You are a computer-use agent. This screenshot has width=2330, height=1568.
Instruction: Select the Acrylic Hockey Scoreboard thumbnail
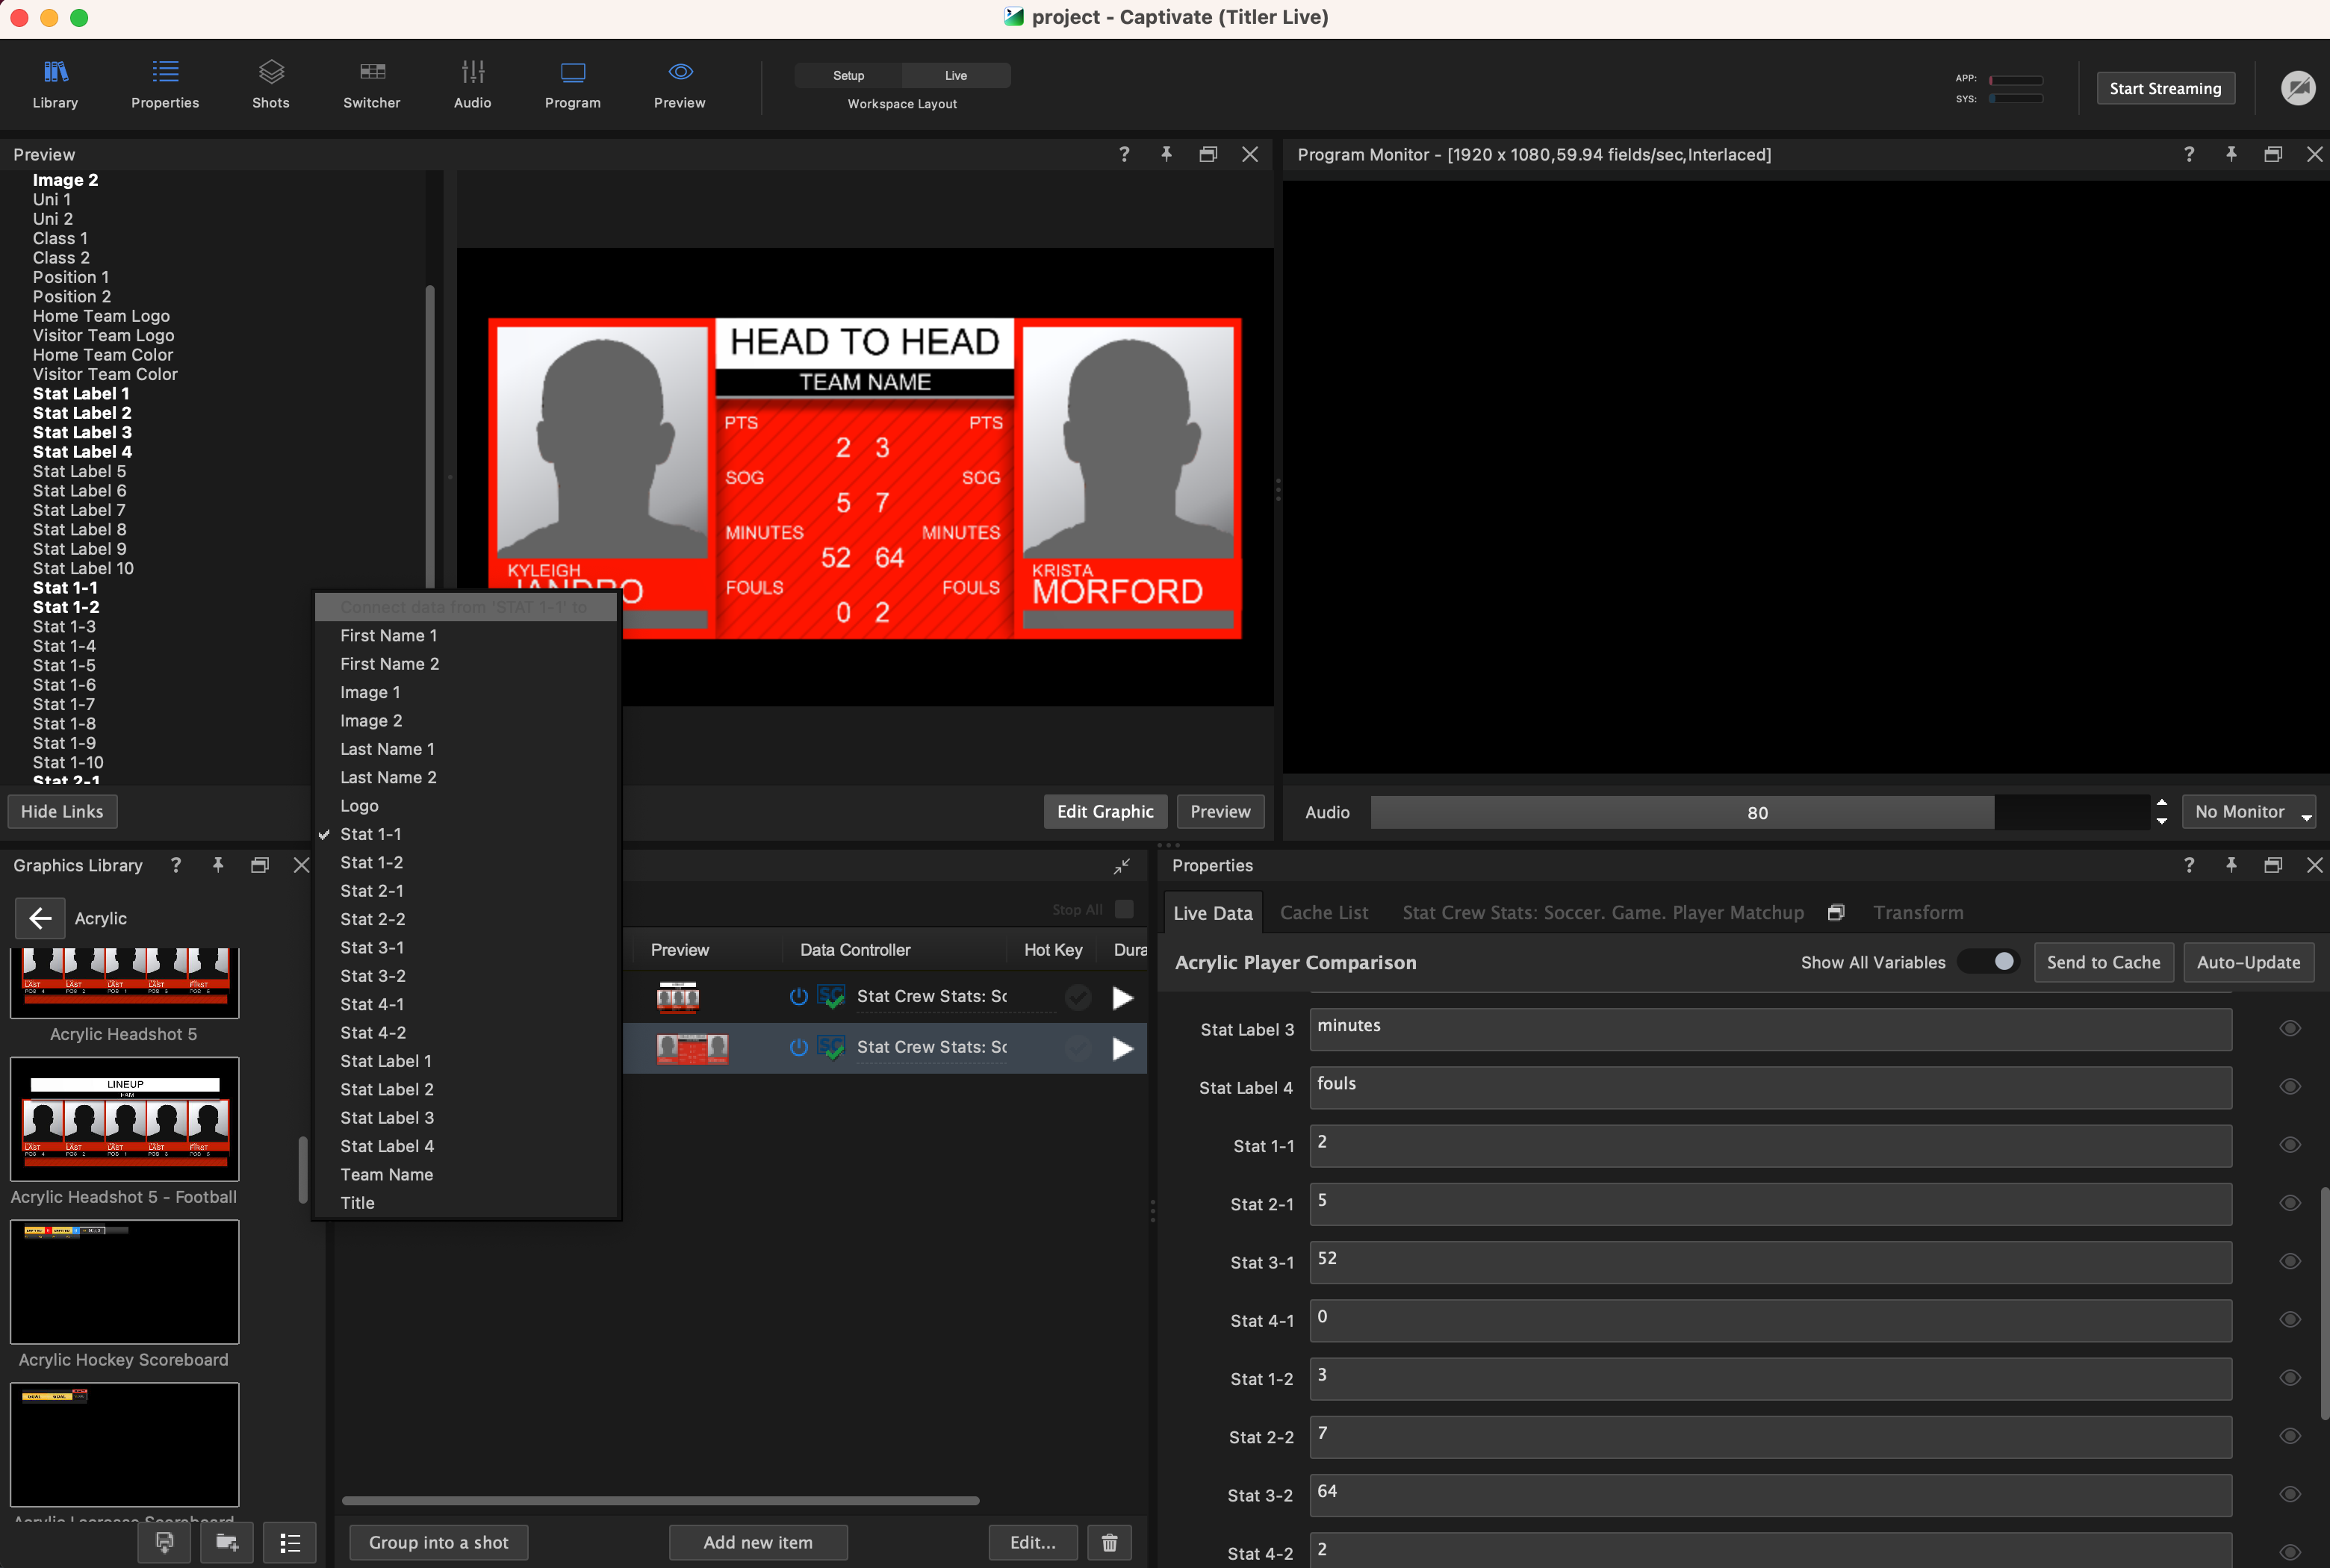click(x=124, y=1281)
